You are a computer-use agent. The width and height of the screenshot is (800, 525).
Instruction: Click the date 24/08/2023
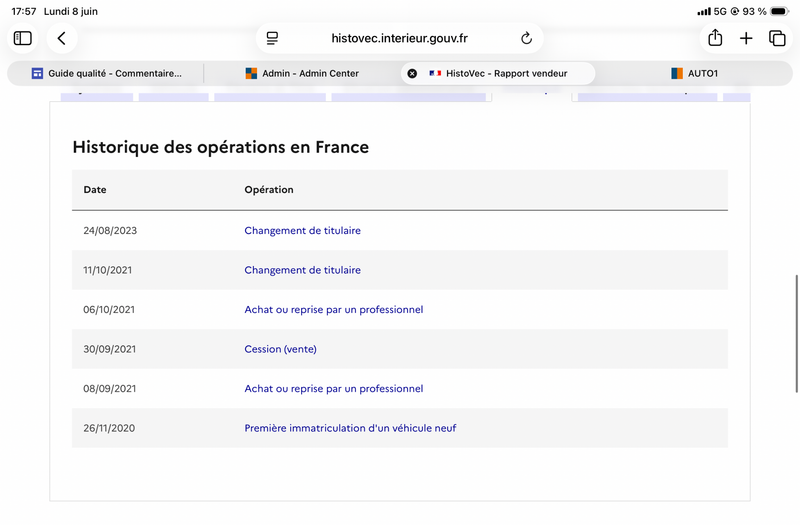110,231
